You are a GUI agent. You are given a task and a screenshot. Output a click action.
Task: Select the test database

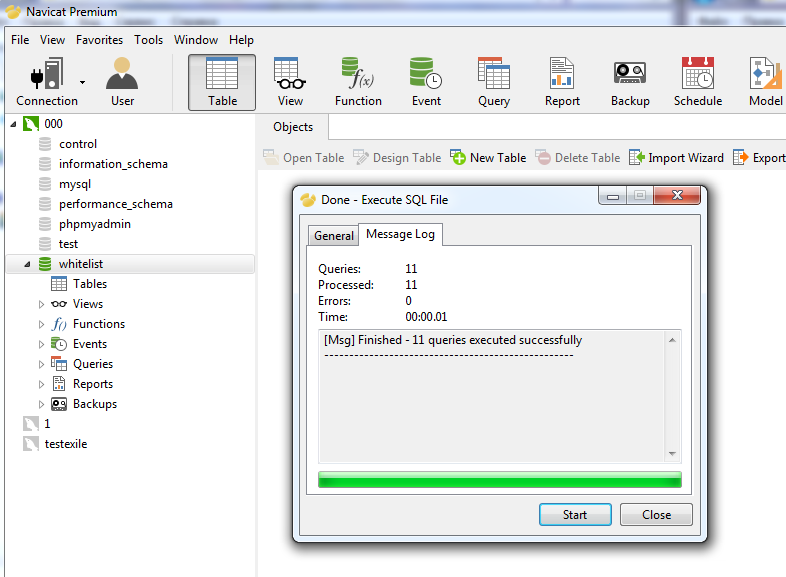click(x=68, y=244)
